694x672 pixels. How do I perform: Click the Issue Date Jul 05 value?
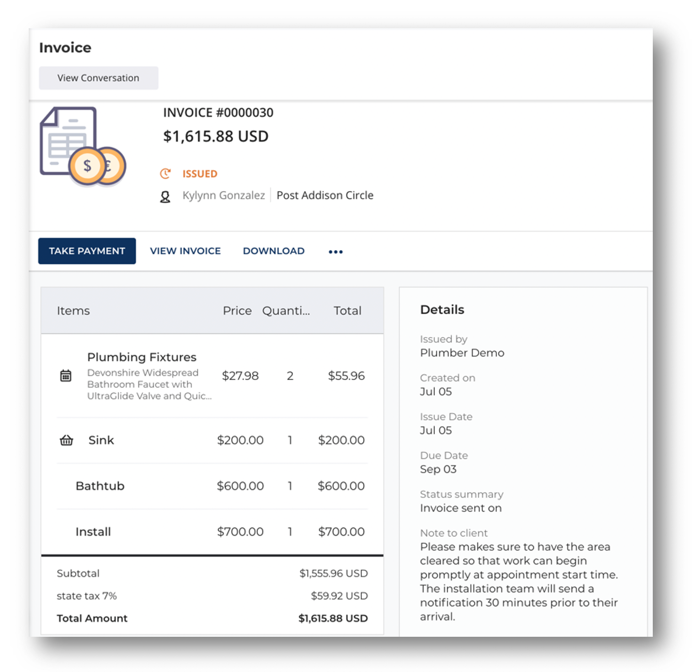[x=436, y=430]
